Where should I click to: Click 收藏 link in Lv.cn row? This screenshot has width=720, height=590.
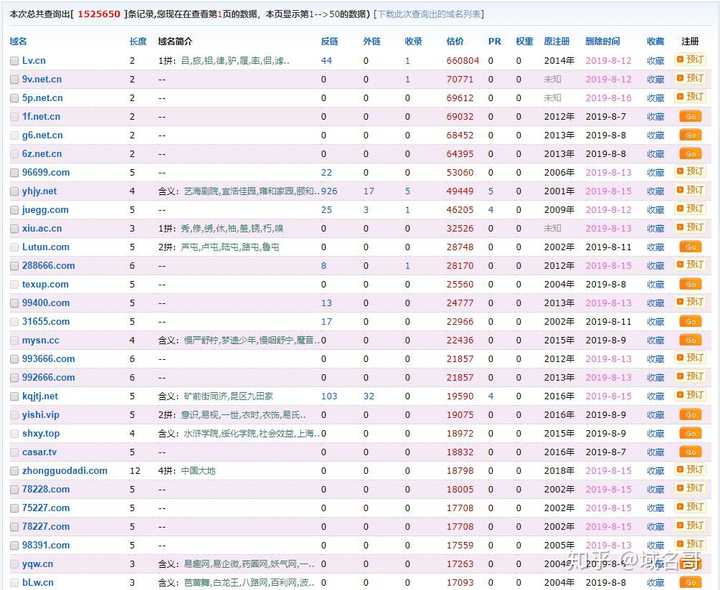coord(655,61)
